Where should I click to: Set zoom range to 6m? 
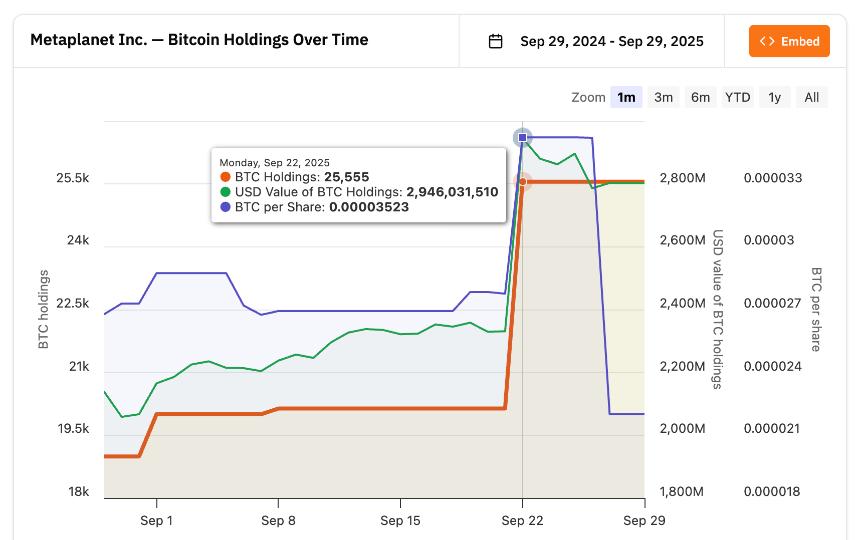700,98
